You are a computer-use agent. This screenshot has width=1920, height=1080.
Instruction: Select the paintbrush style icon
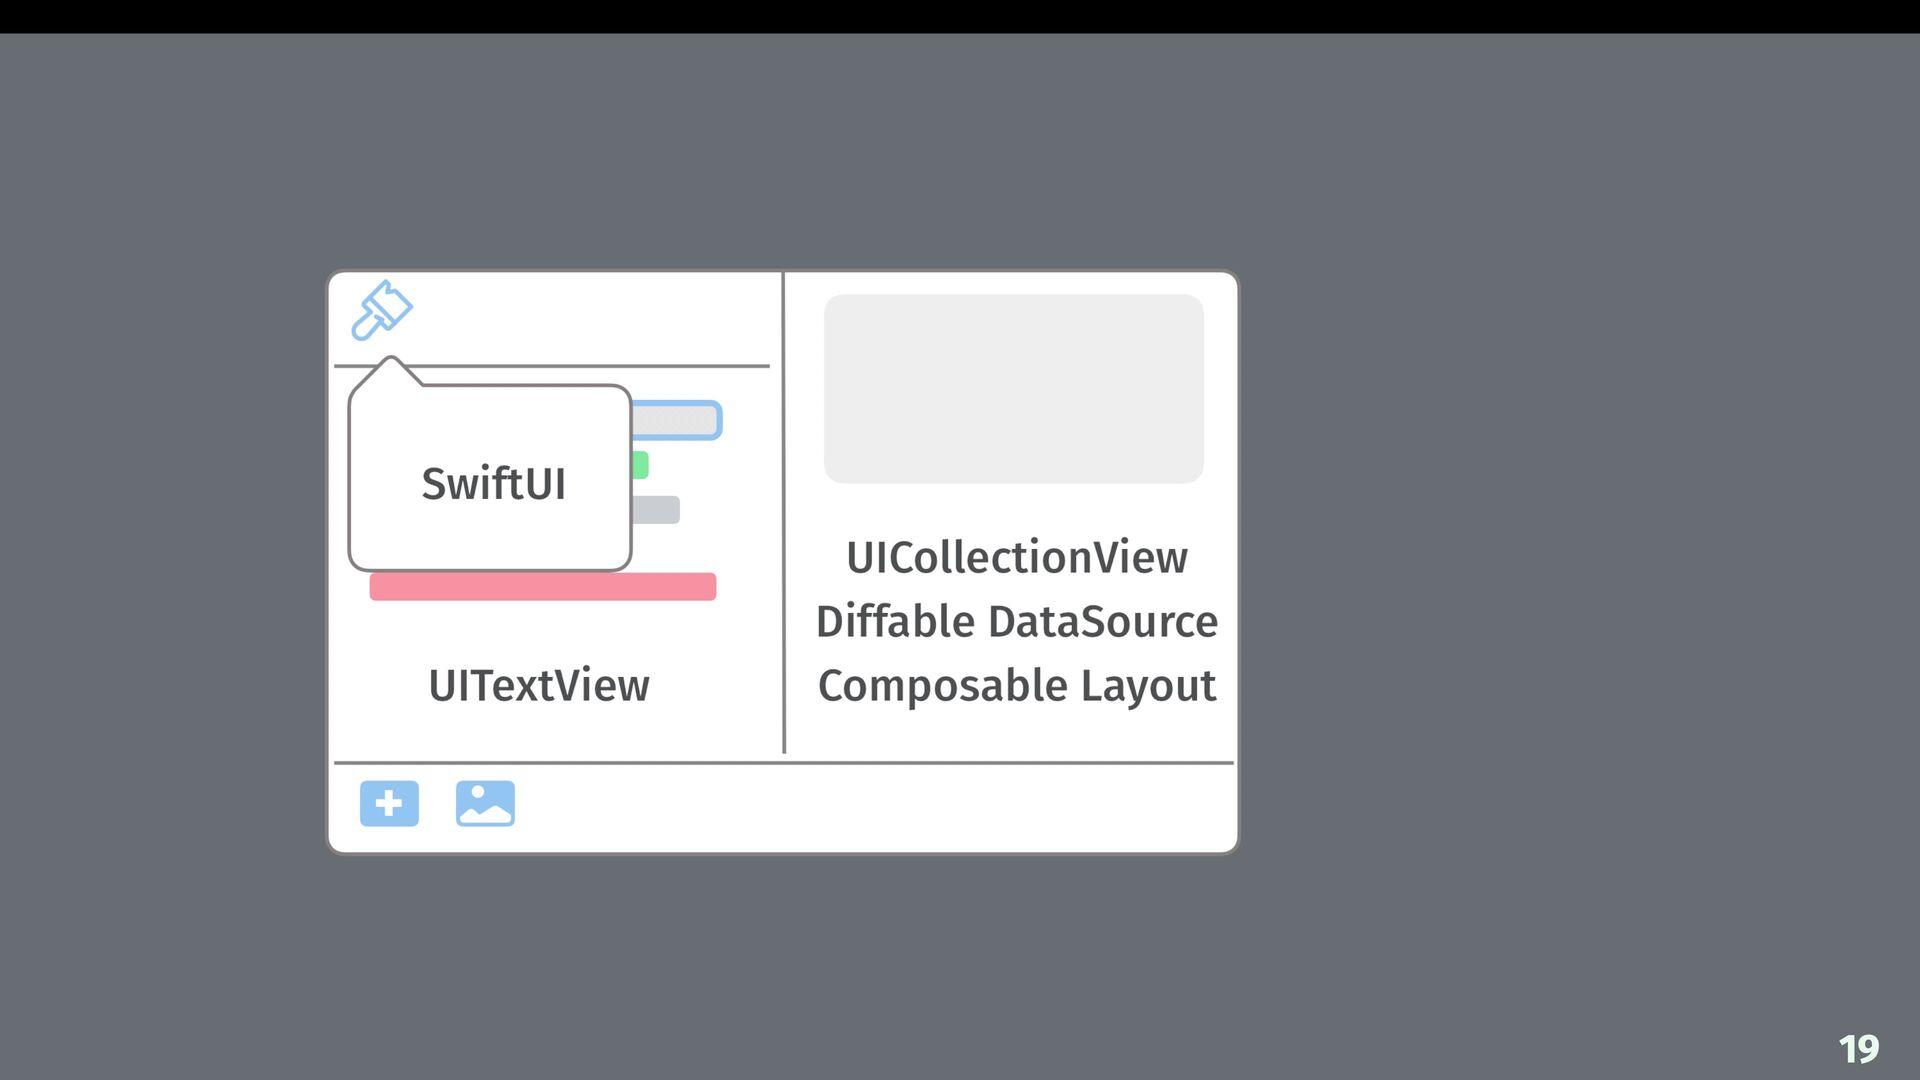pyautogui.click(x=382, y=310)
